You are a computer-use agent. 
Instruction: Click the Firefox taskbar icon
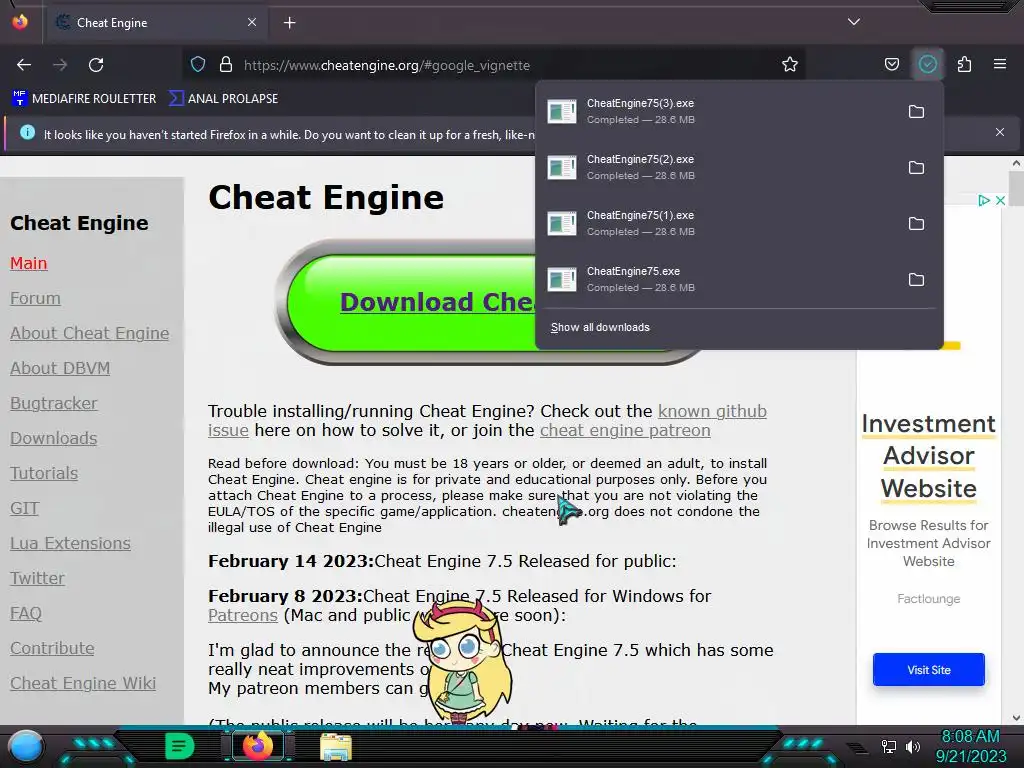tap(258, 746)
